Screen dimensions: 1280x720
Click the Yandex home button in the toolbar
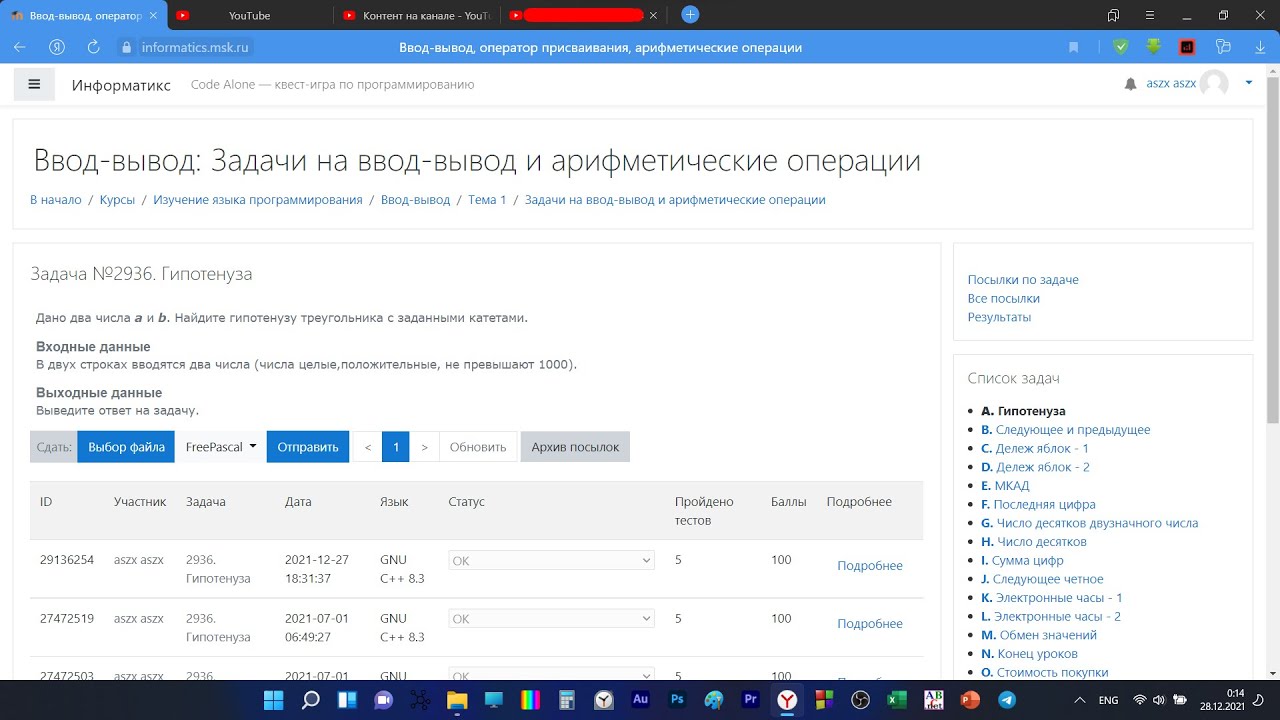coord(57,47)
